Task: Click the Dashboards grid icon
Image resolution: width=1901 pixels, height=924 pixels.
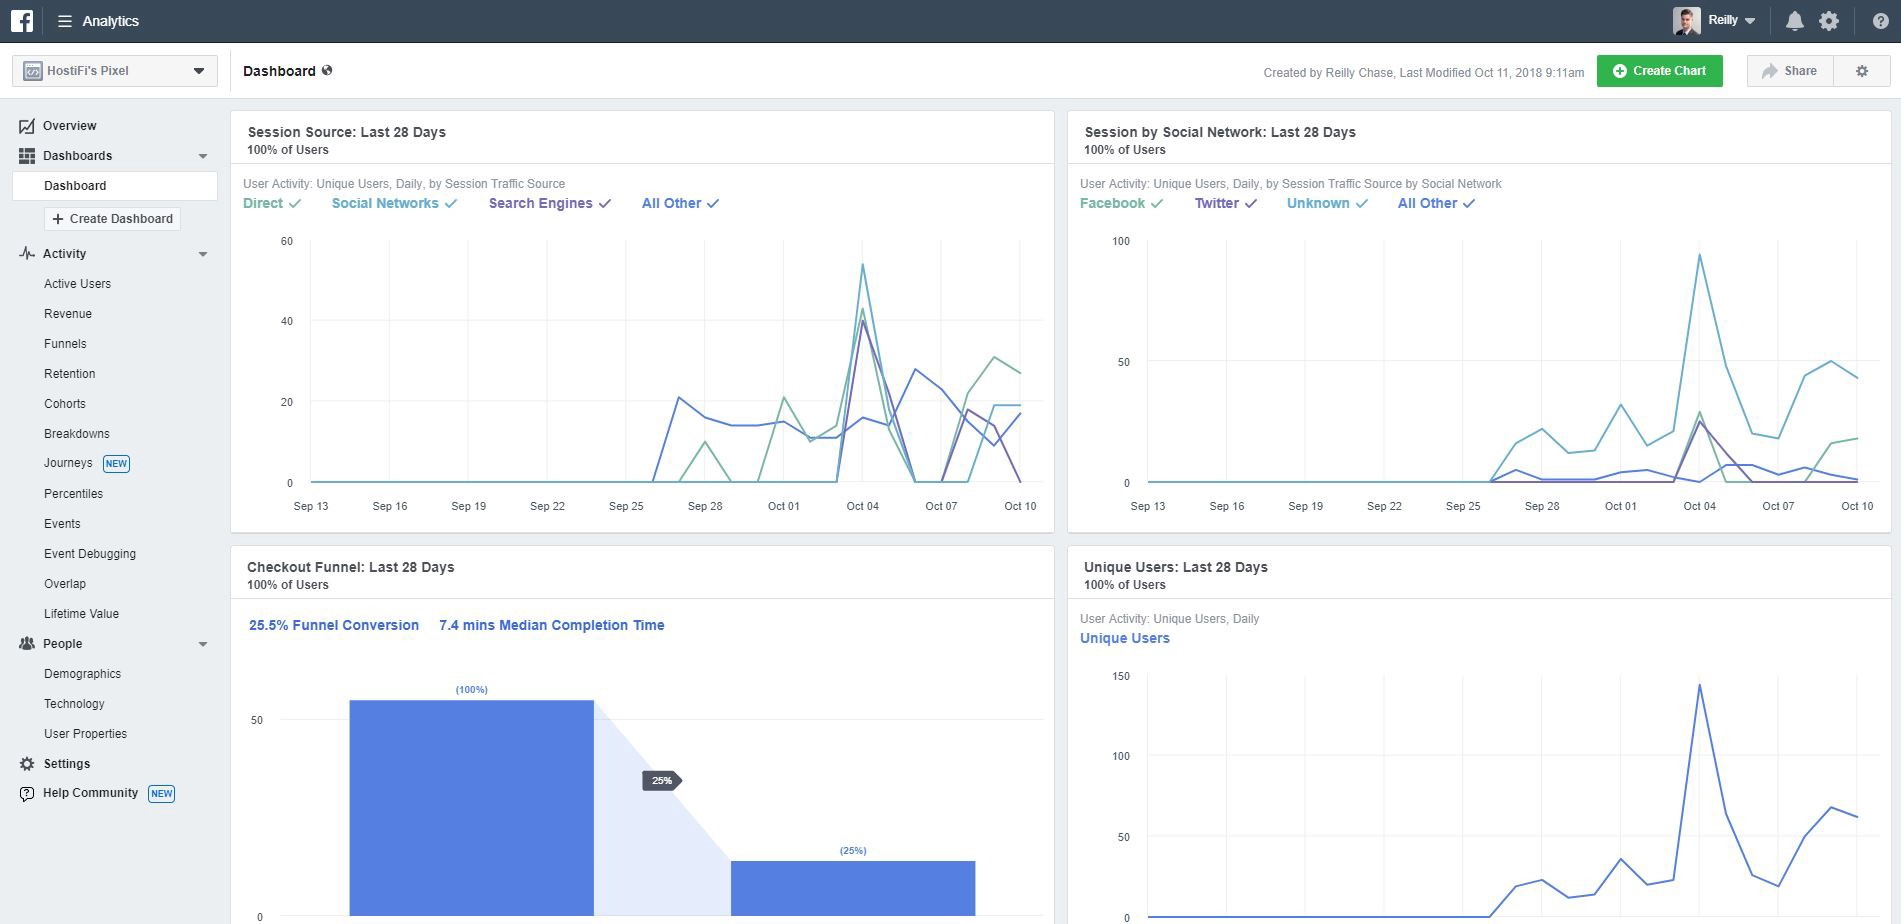Action: (27, 156)
